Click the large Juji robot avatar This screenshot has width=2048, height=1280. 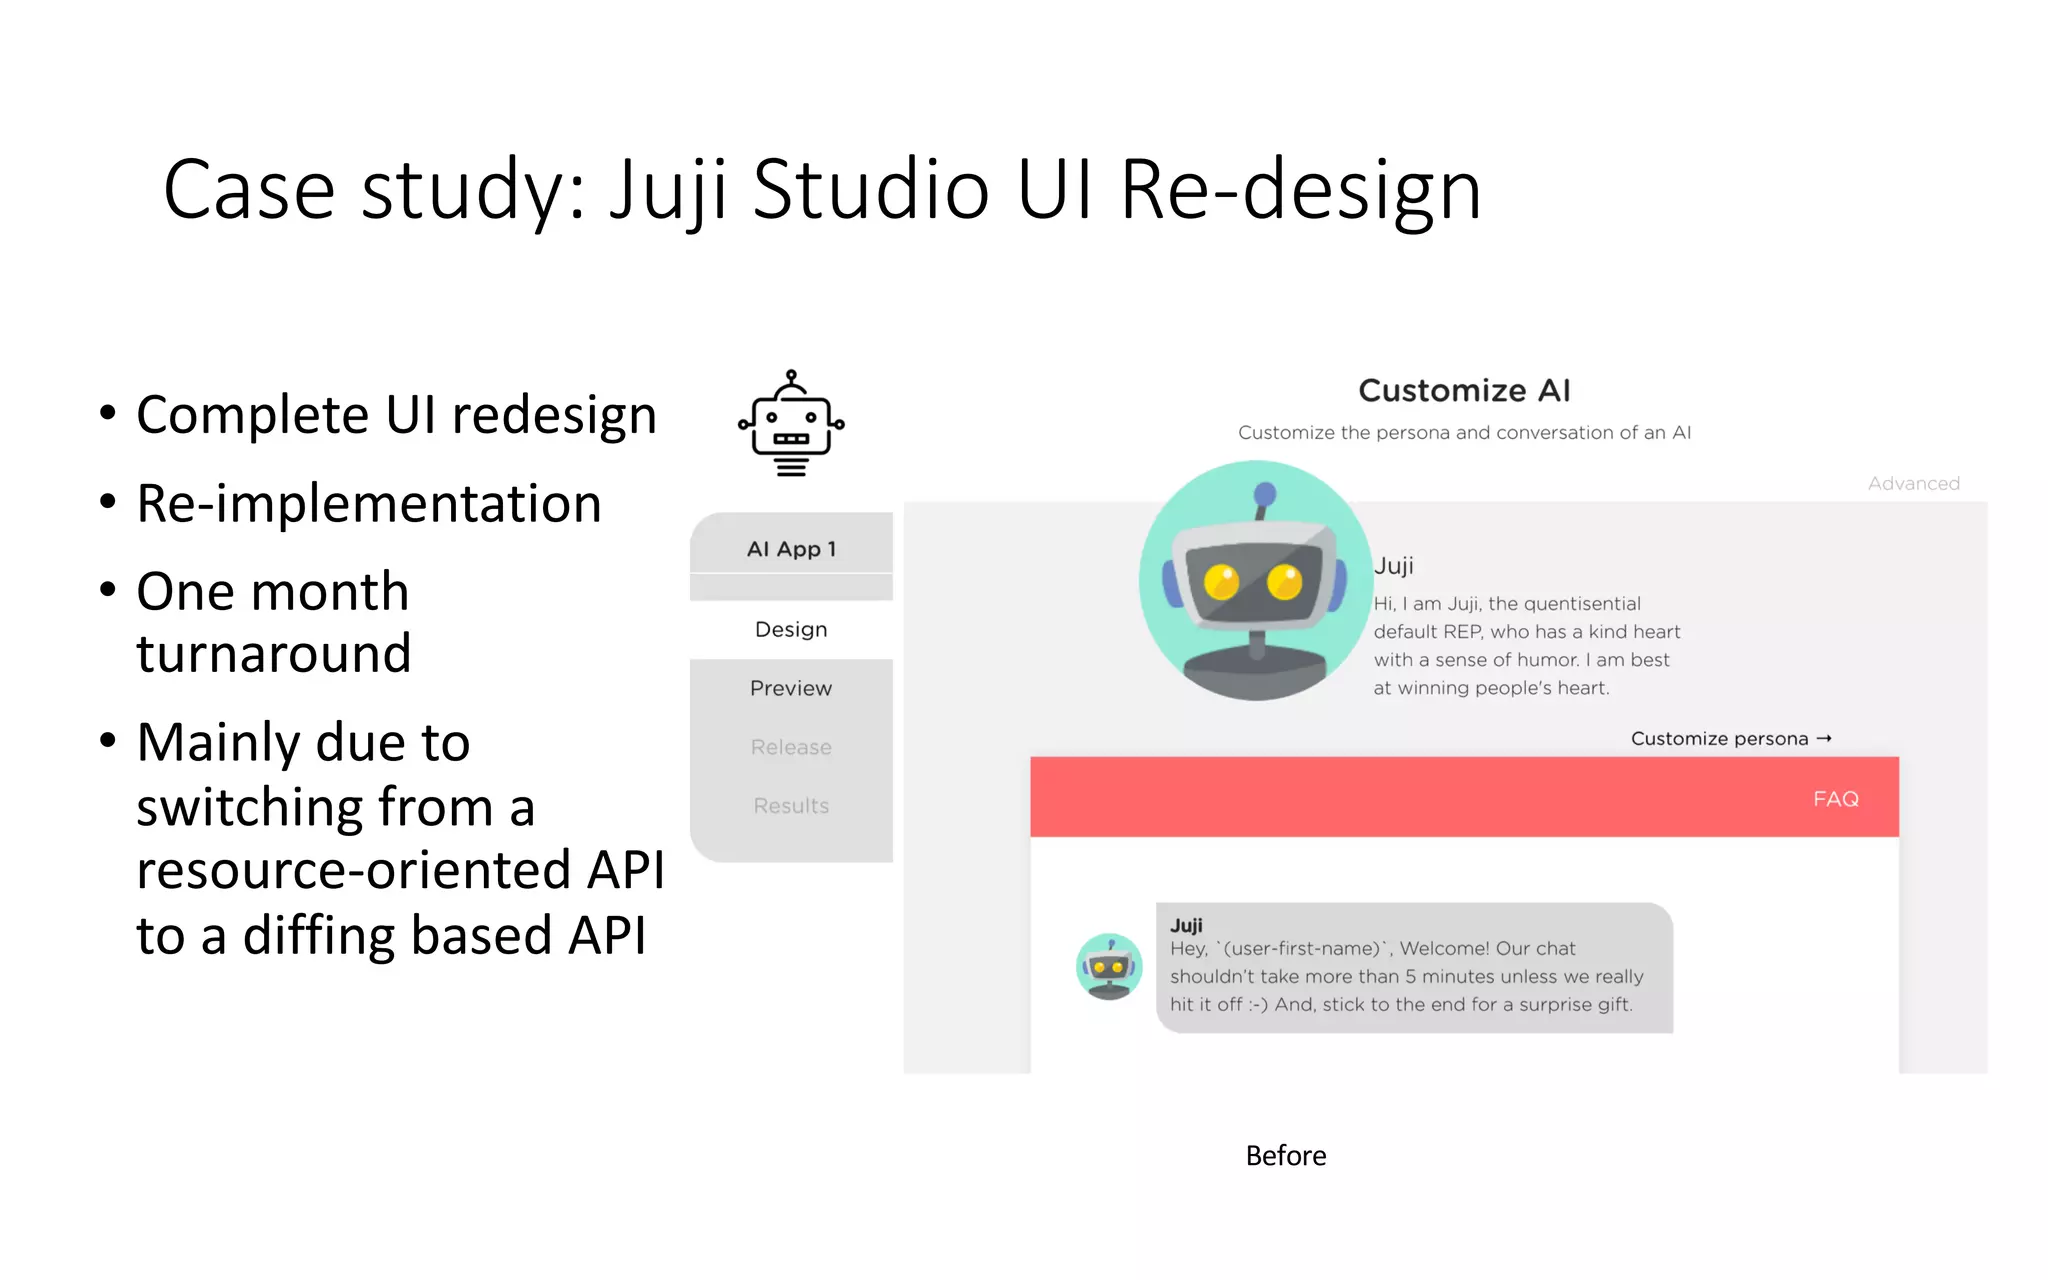1256,580
